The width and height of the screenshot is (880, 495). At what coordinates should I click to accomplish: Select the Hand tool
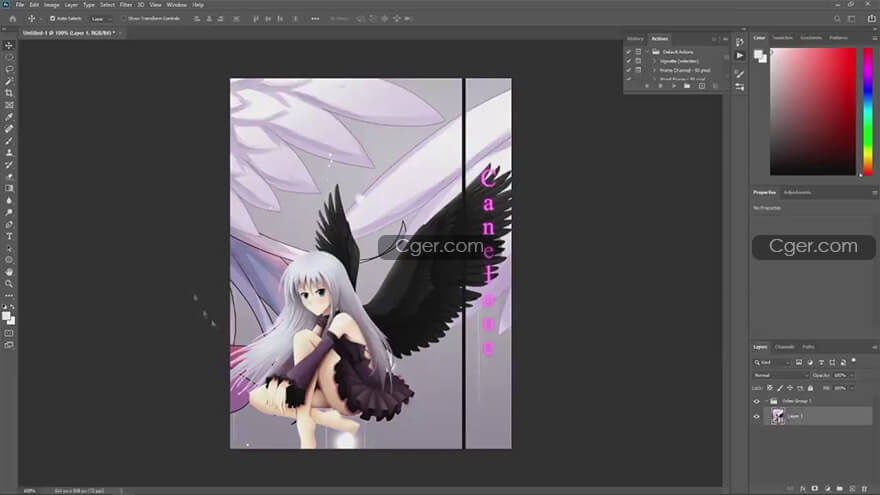pos(8,272)
